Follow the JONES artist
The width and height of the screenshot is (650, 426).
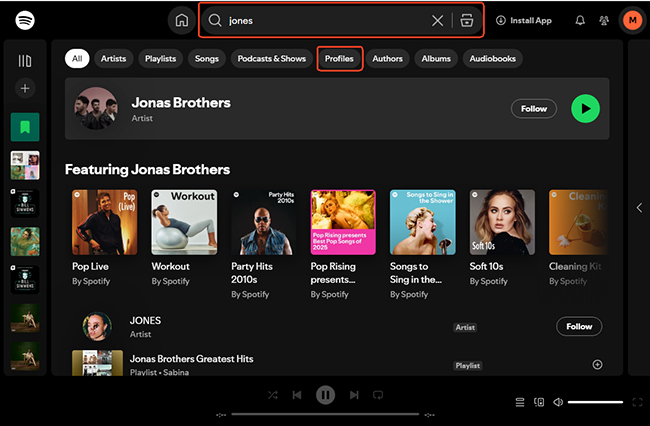tap(579, 327)
